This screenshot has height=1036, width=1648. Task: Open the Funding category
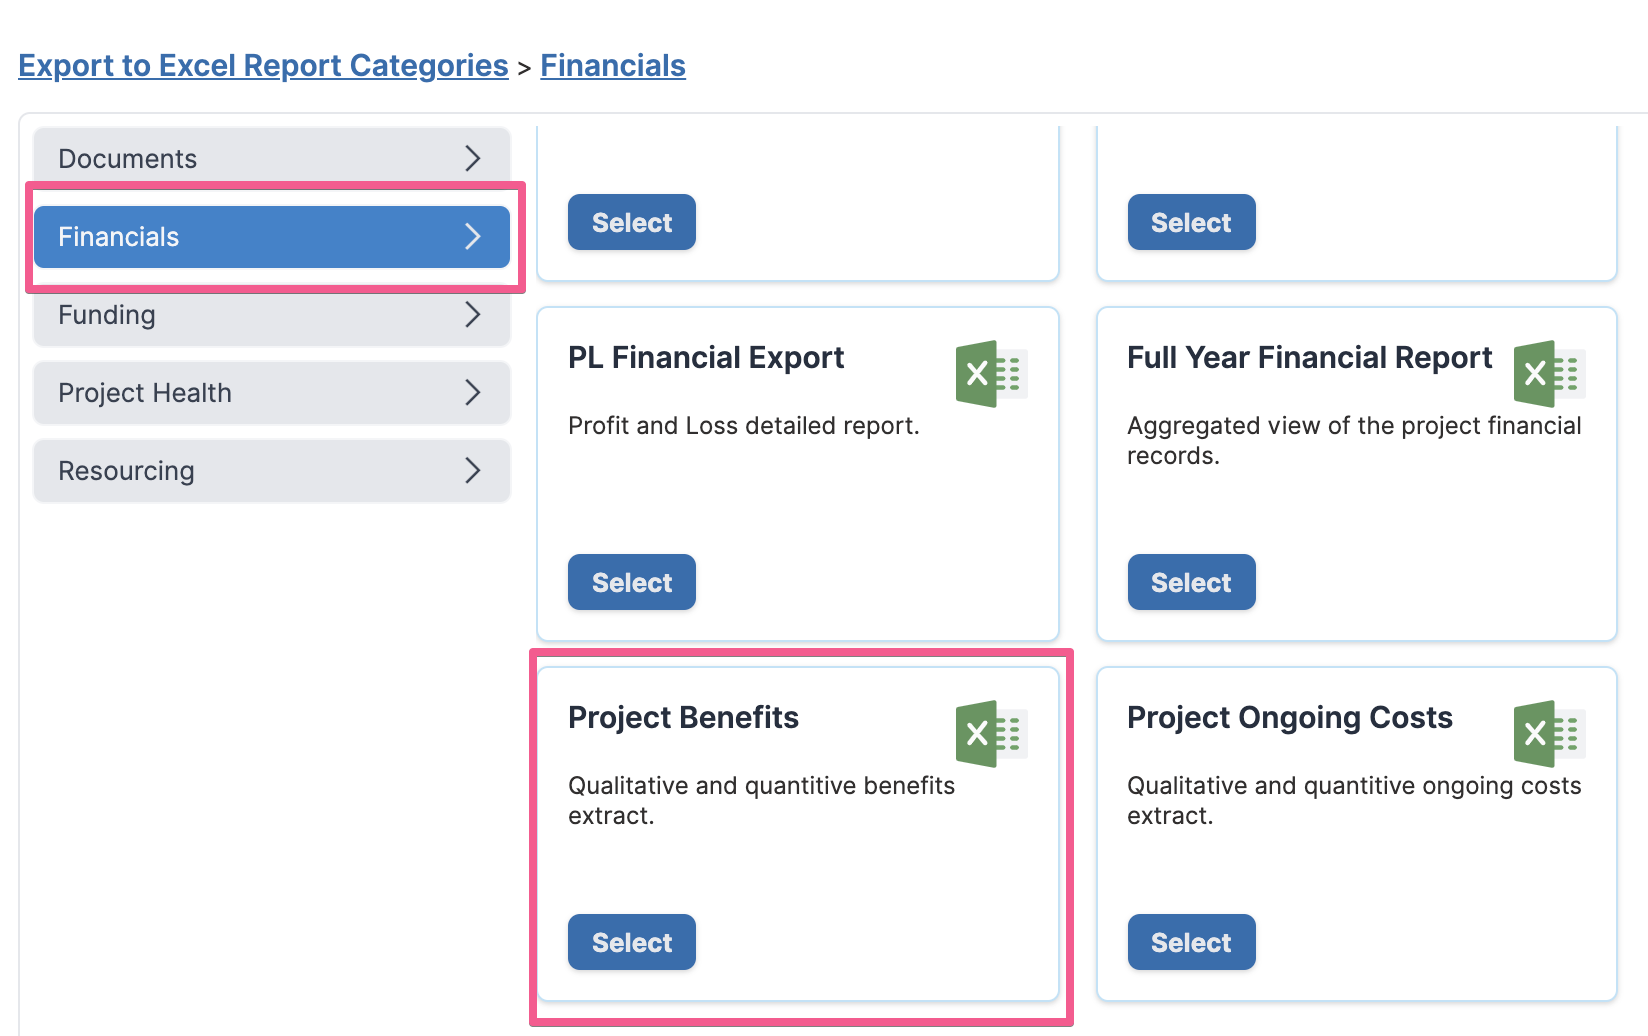272,315
